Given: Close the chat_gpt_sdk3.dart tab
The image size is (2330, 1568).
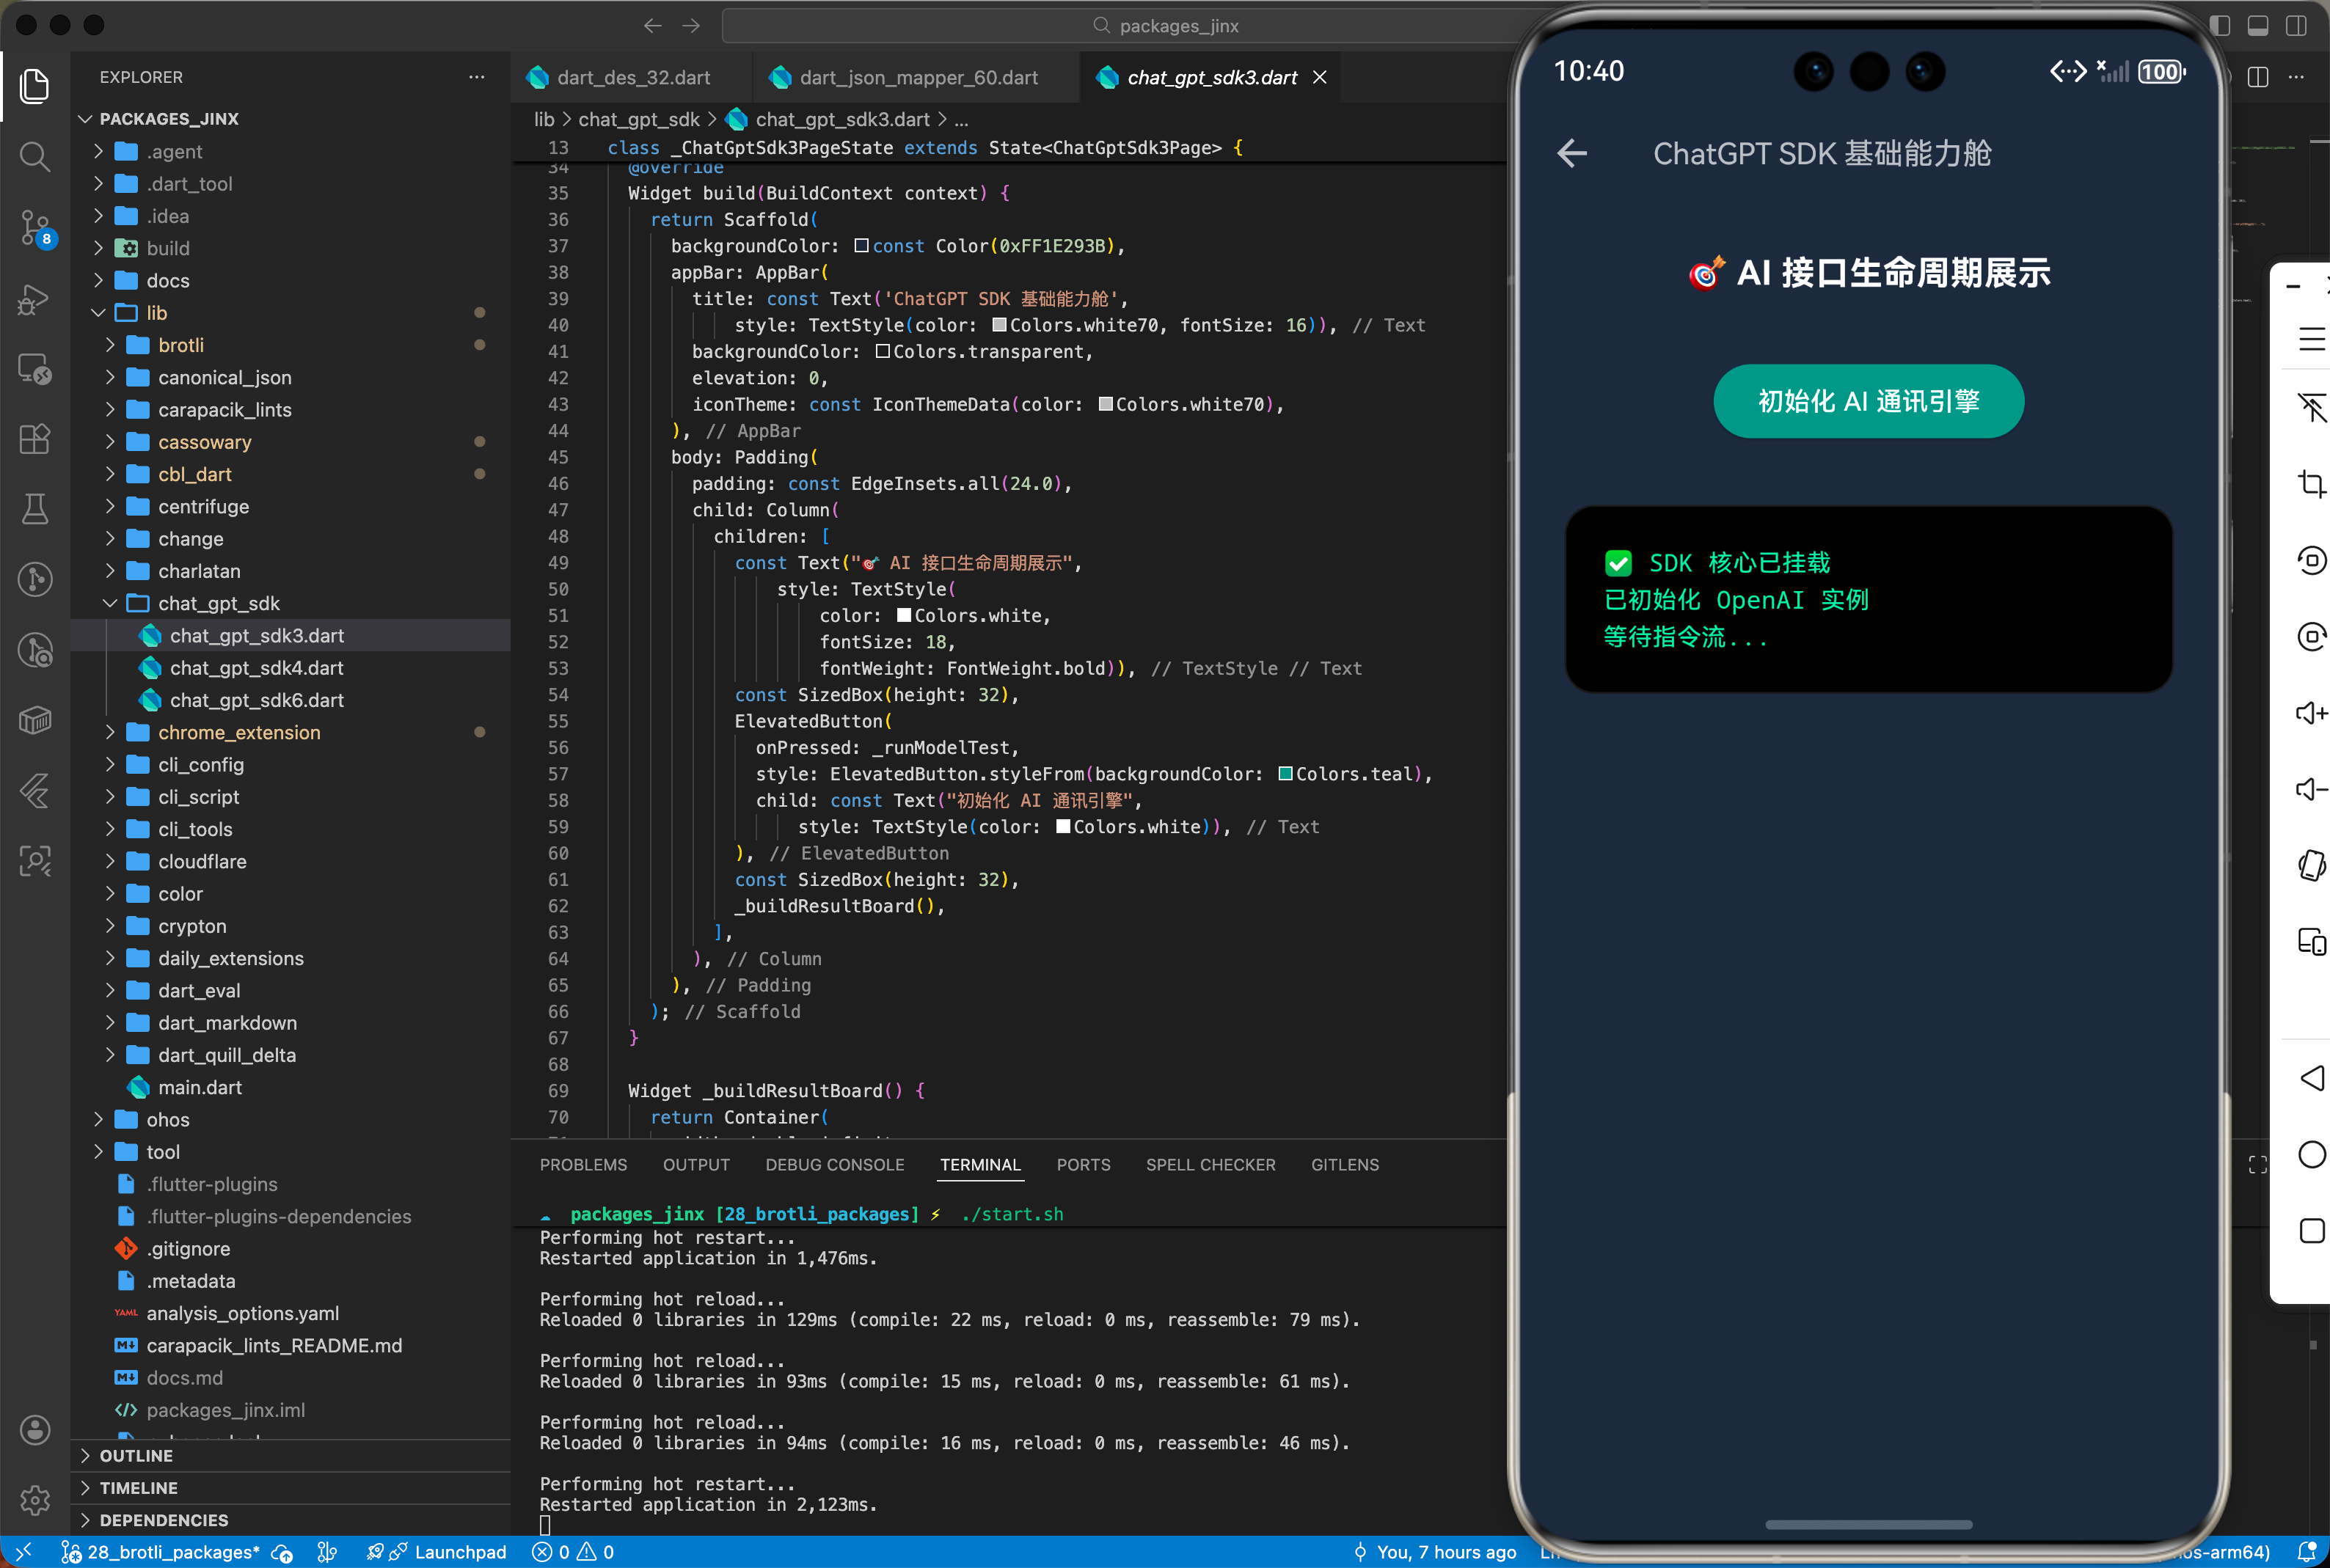Looking at the screenshot, I should click(1319, 77).
